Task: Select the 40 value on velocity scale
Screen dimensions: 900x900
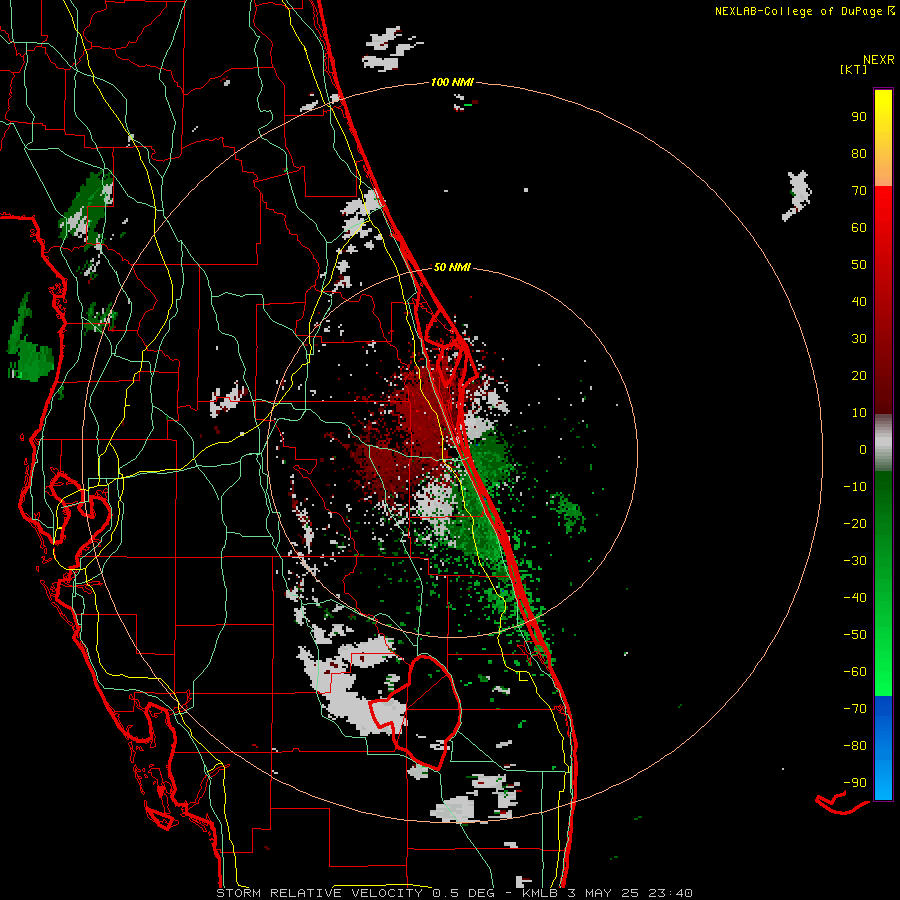Action: click(859, 301)
